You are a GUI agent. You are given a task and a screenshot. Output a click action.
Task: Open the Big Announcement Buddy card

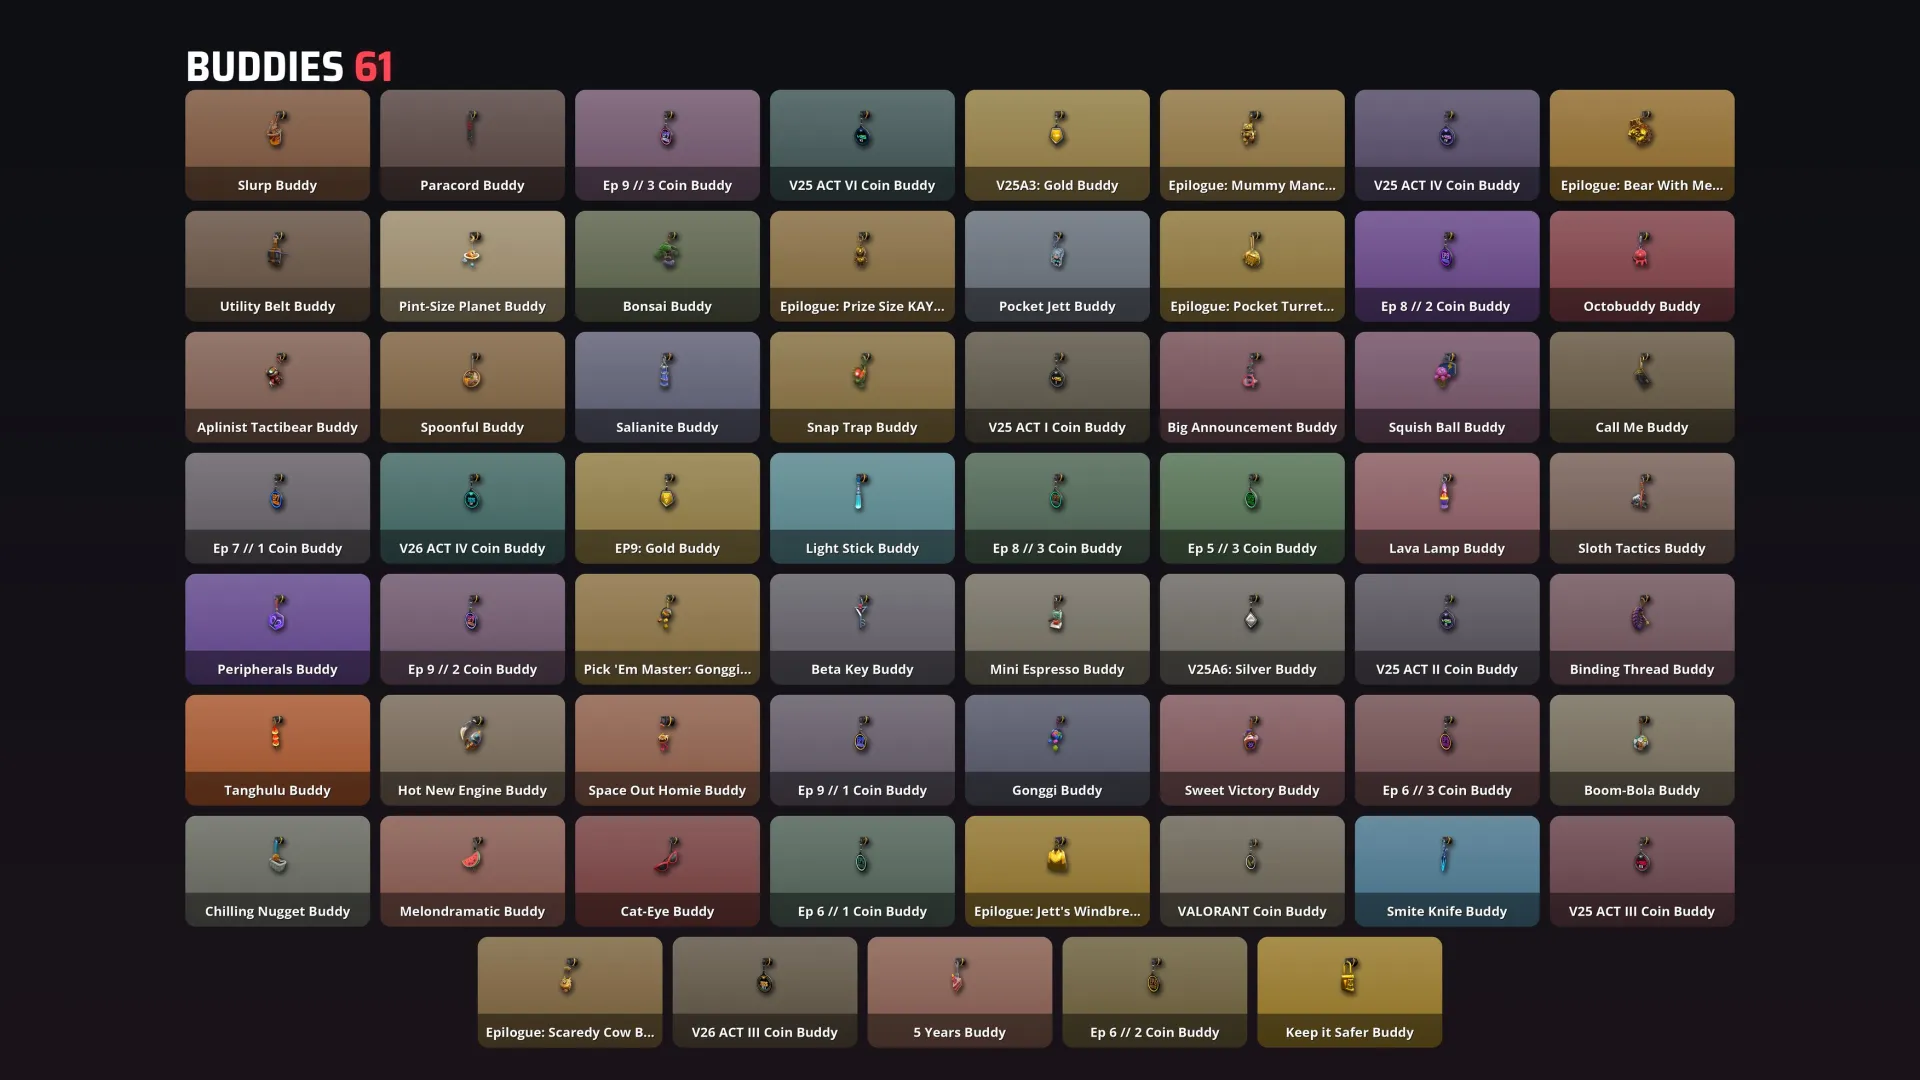1252,387
